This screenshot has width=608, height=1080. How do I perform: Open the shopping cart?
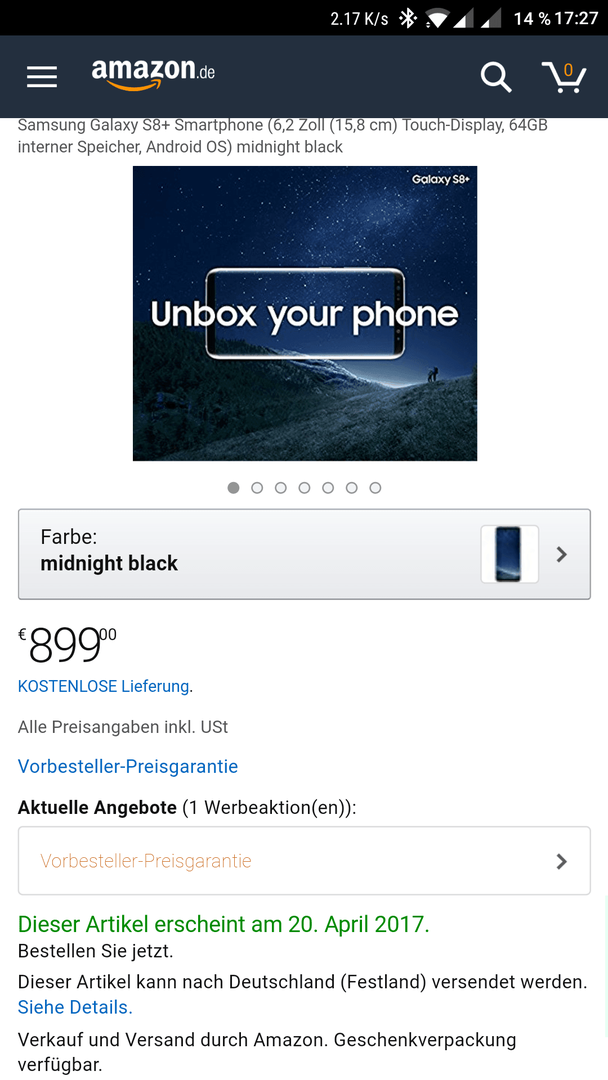pyautogui.click(x=564, y=76)
